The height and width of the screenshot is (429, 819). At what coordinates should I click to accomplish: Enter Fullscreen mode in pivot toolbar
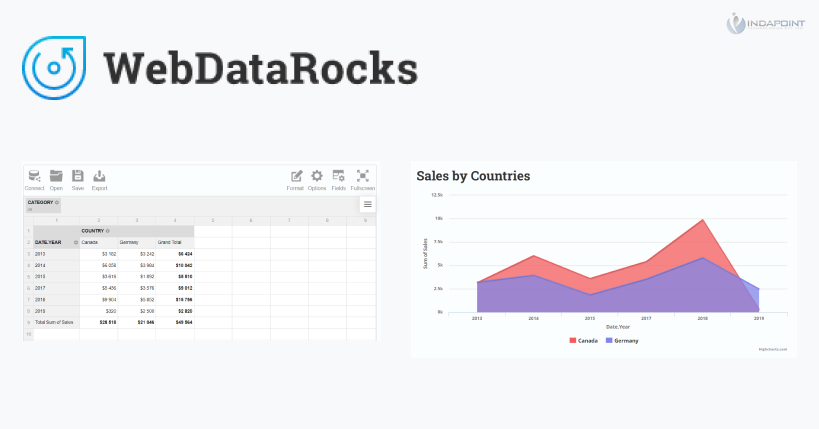click(363, 177)
